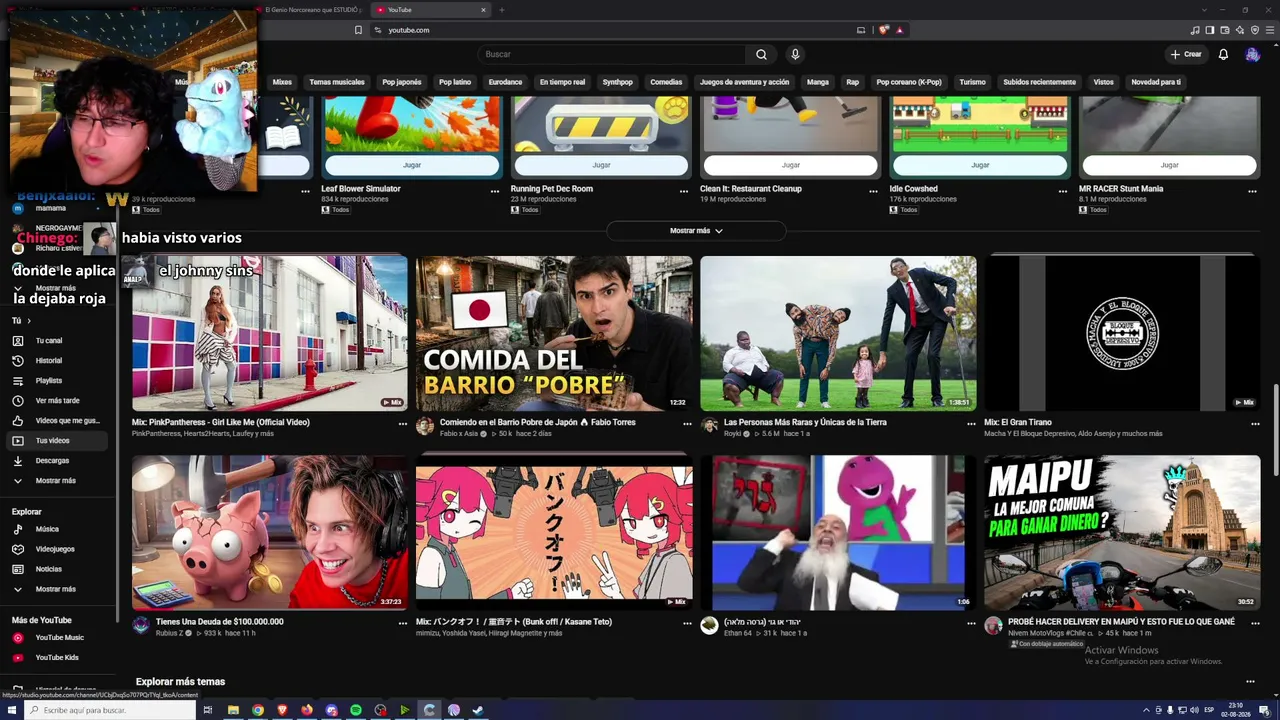This screenshot has width=1280, height=720.
Task: Open Windows Start menu
Action: coord(12,710)
